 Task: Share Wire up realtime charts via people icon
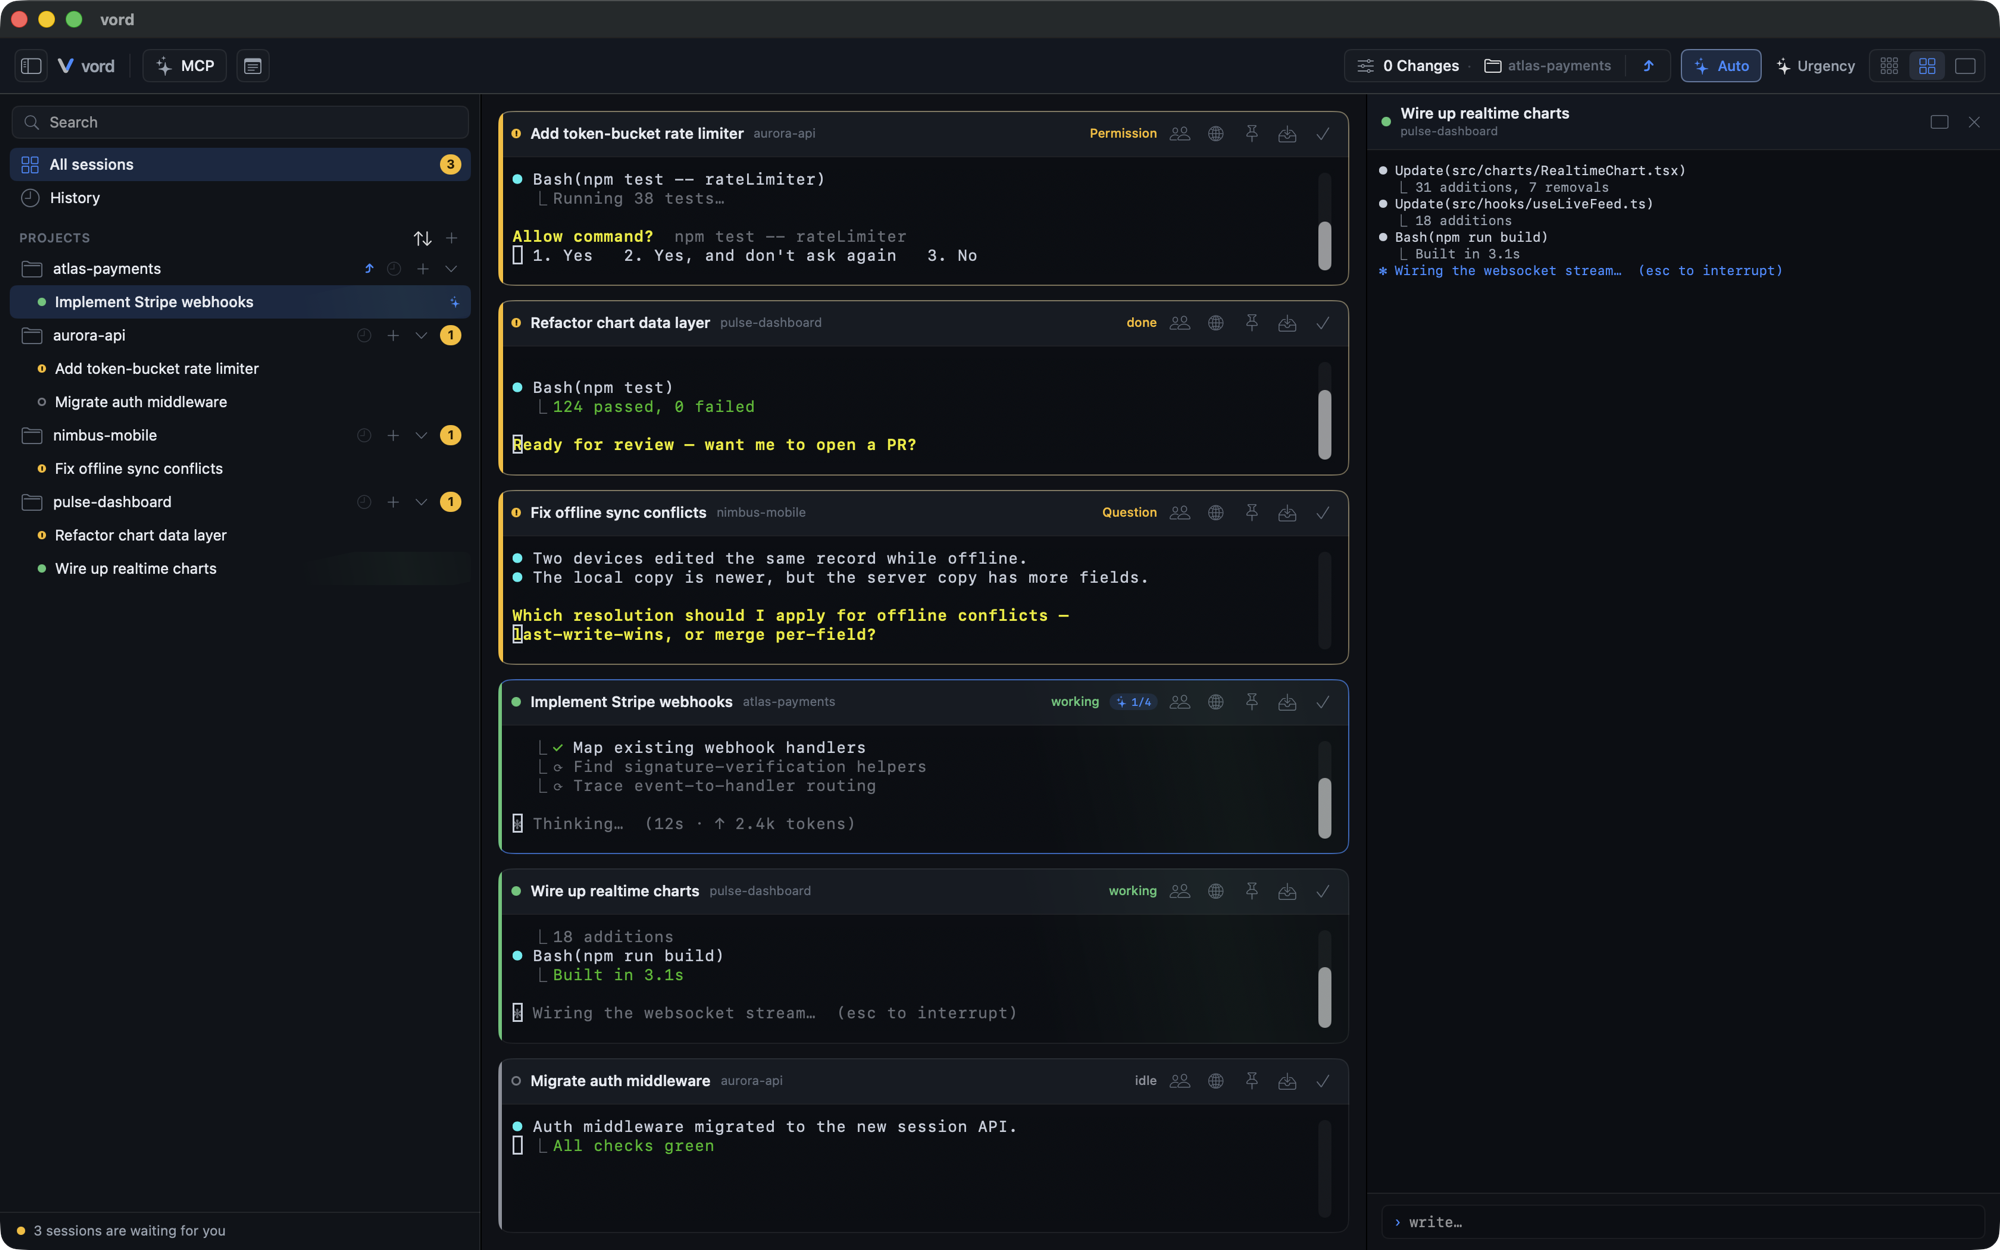coord(1180,891)
